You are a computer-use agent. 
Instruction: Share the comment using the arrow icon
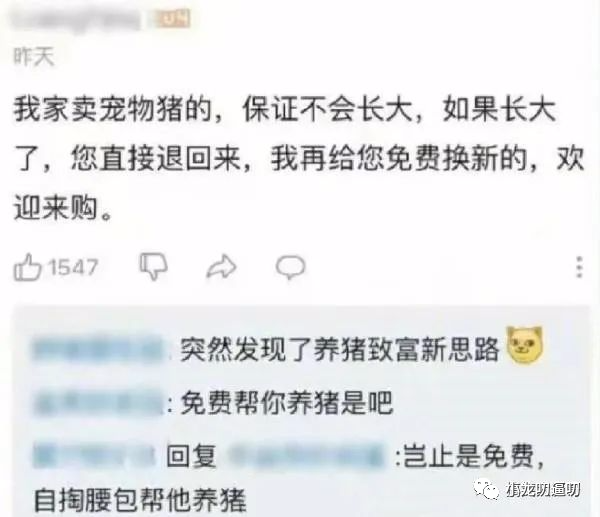coord(221,266)
